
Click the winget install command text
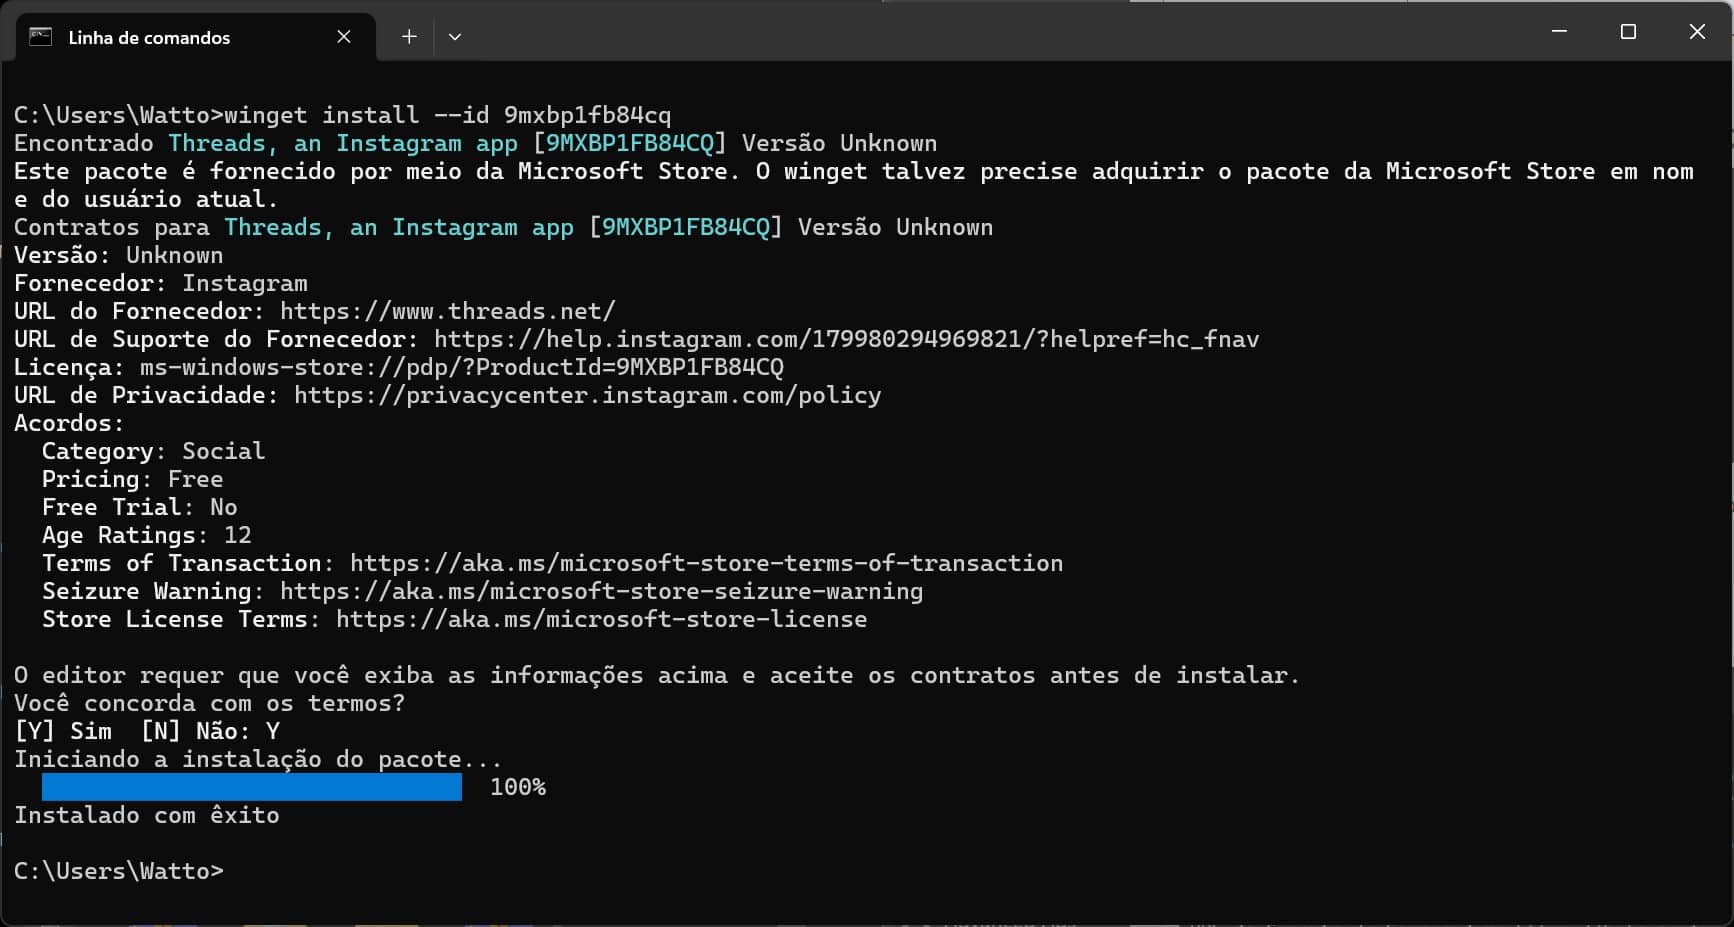click(x=447, y=115)
